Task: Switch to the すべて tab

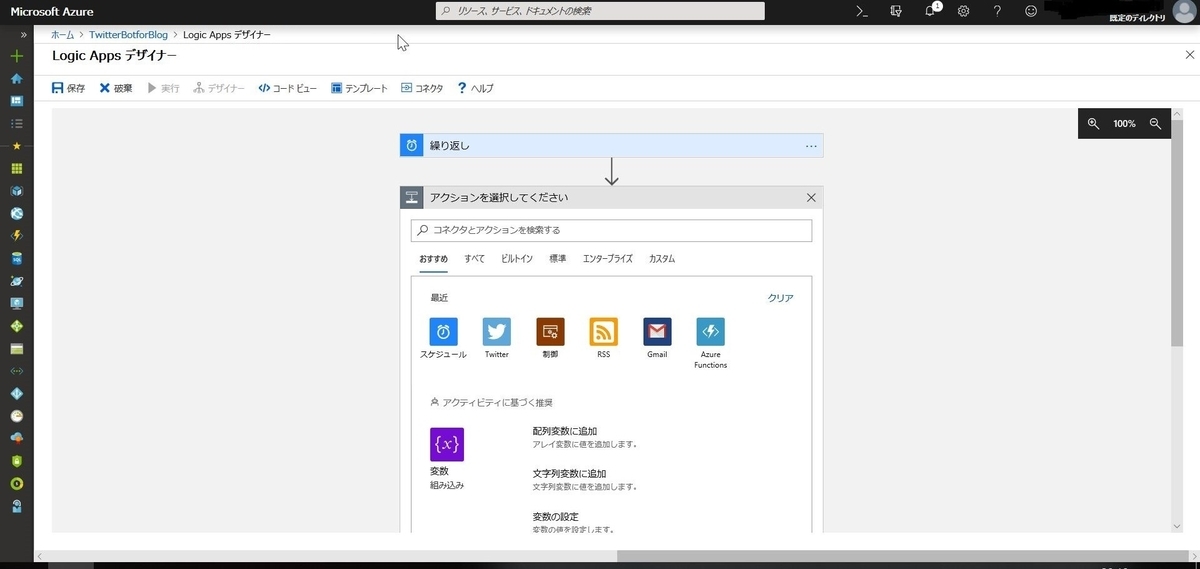Action: 474,259
